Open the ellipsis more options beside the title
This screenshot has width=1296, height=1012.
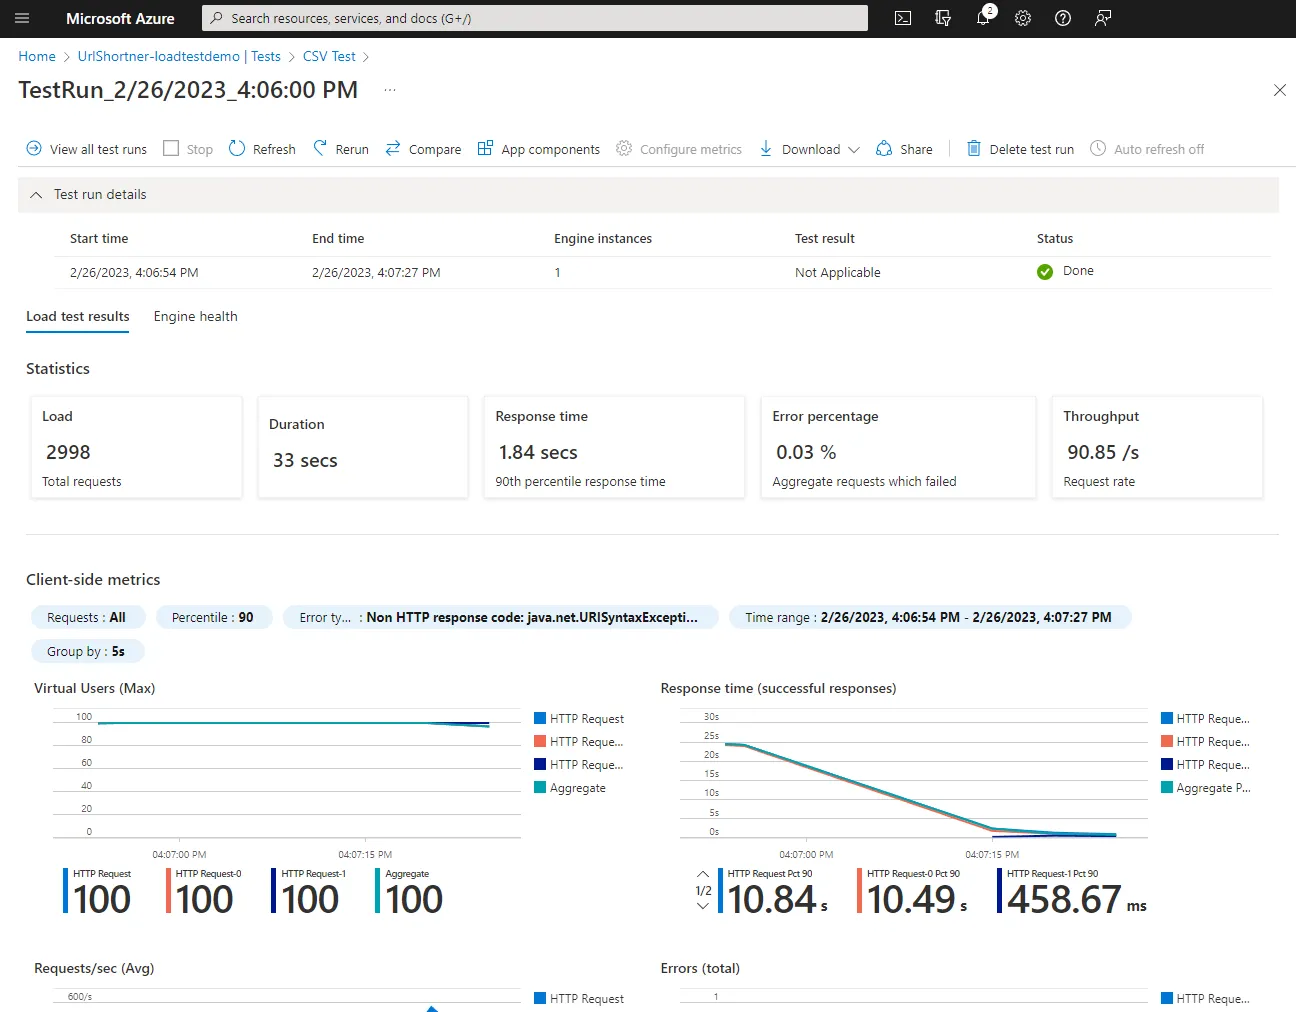[x=390, y=90]
